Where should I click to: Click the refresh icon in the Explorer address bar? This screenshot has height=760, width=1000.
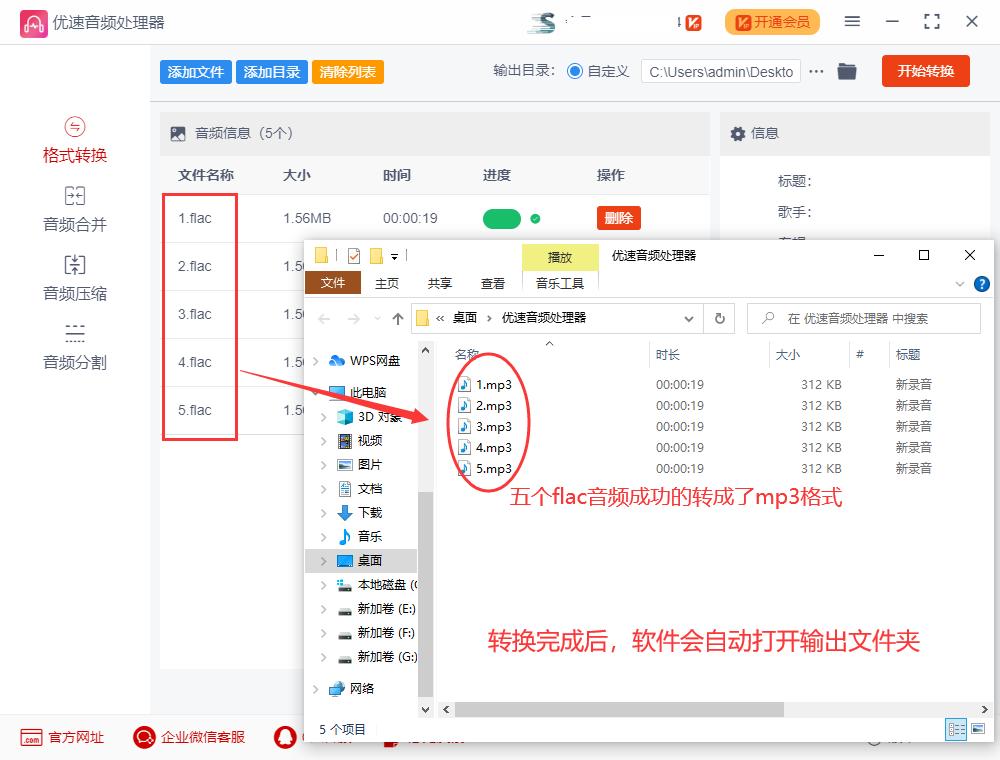[x=719, y=317]
